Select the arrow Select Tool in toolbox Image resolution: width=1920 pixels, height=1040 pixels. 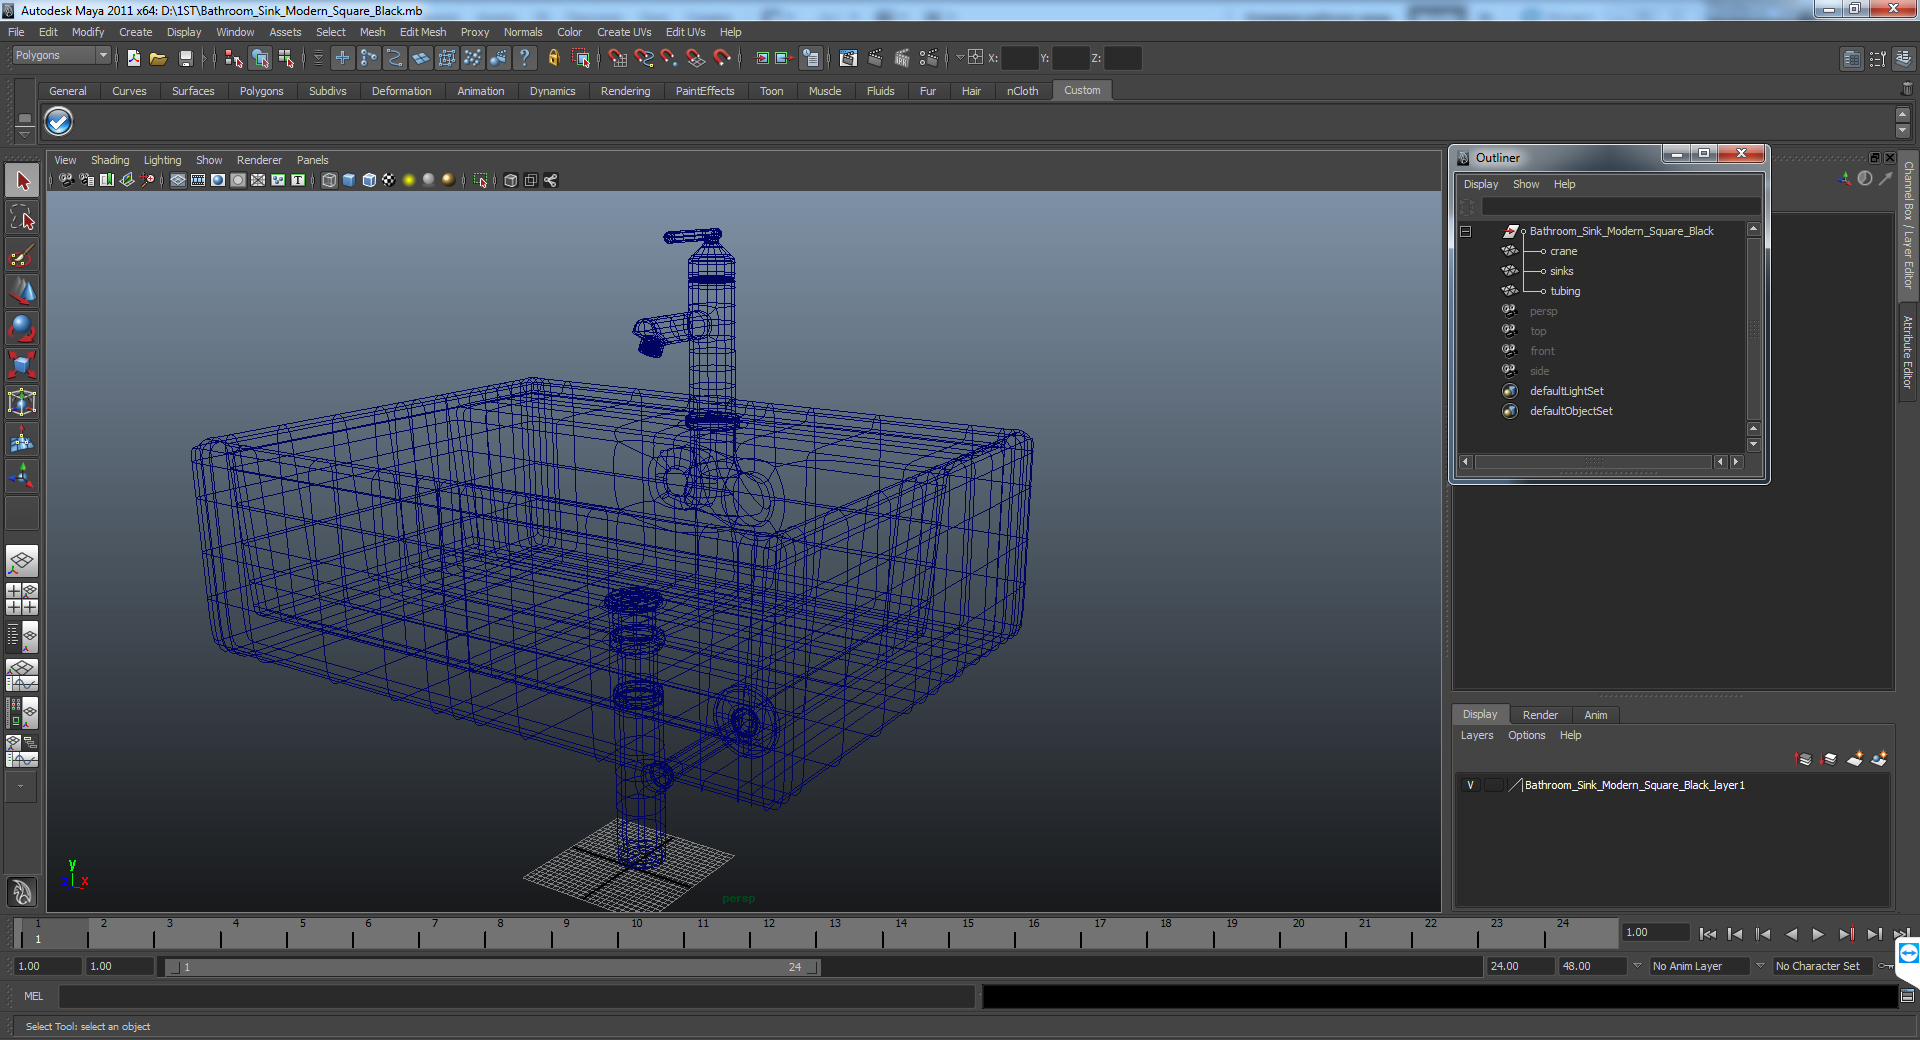pyautogui.click(x=22, y=181)
